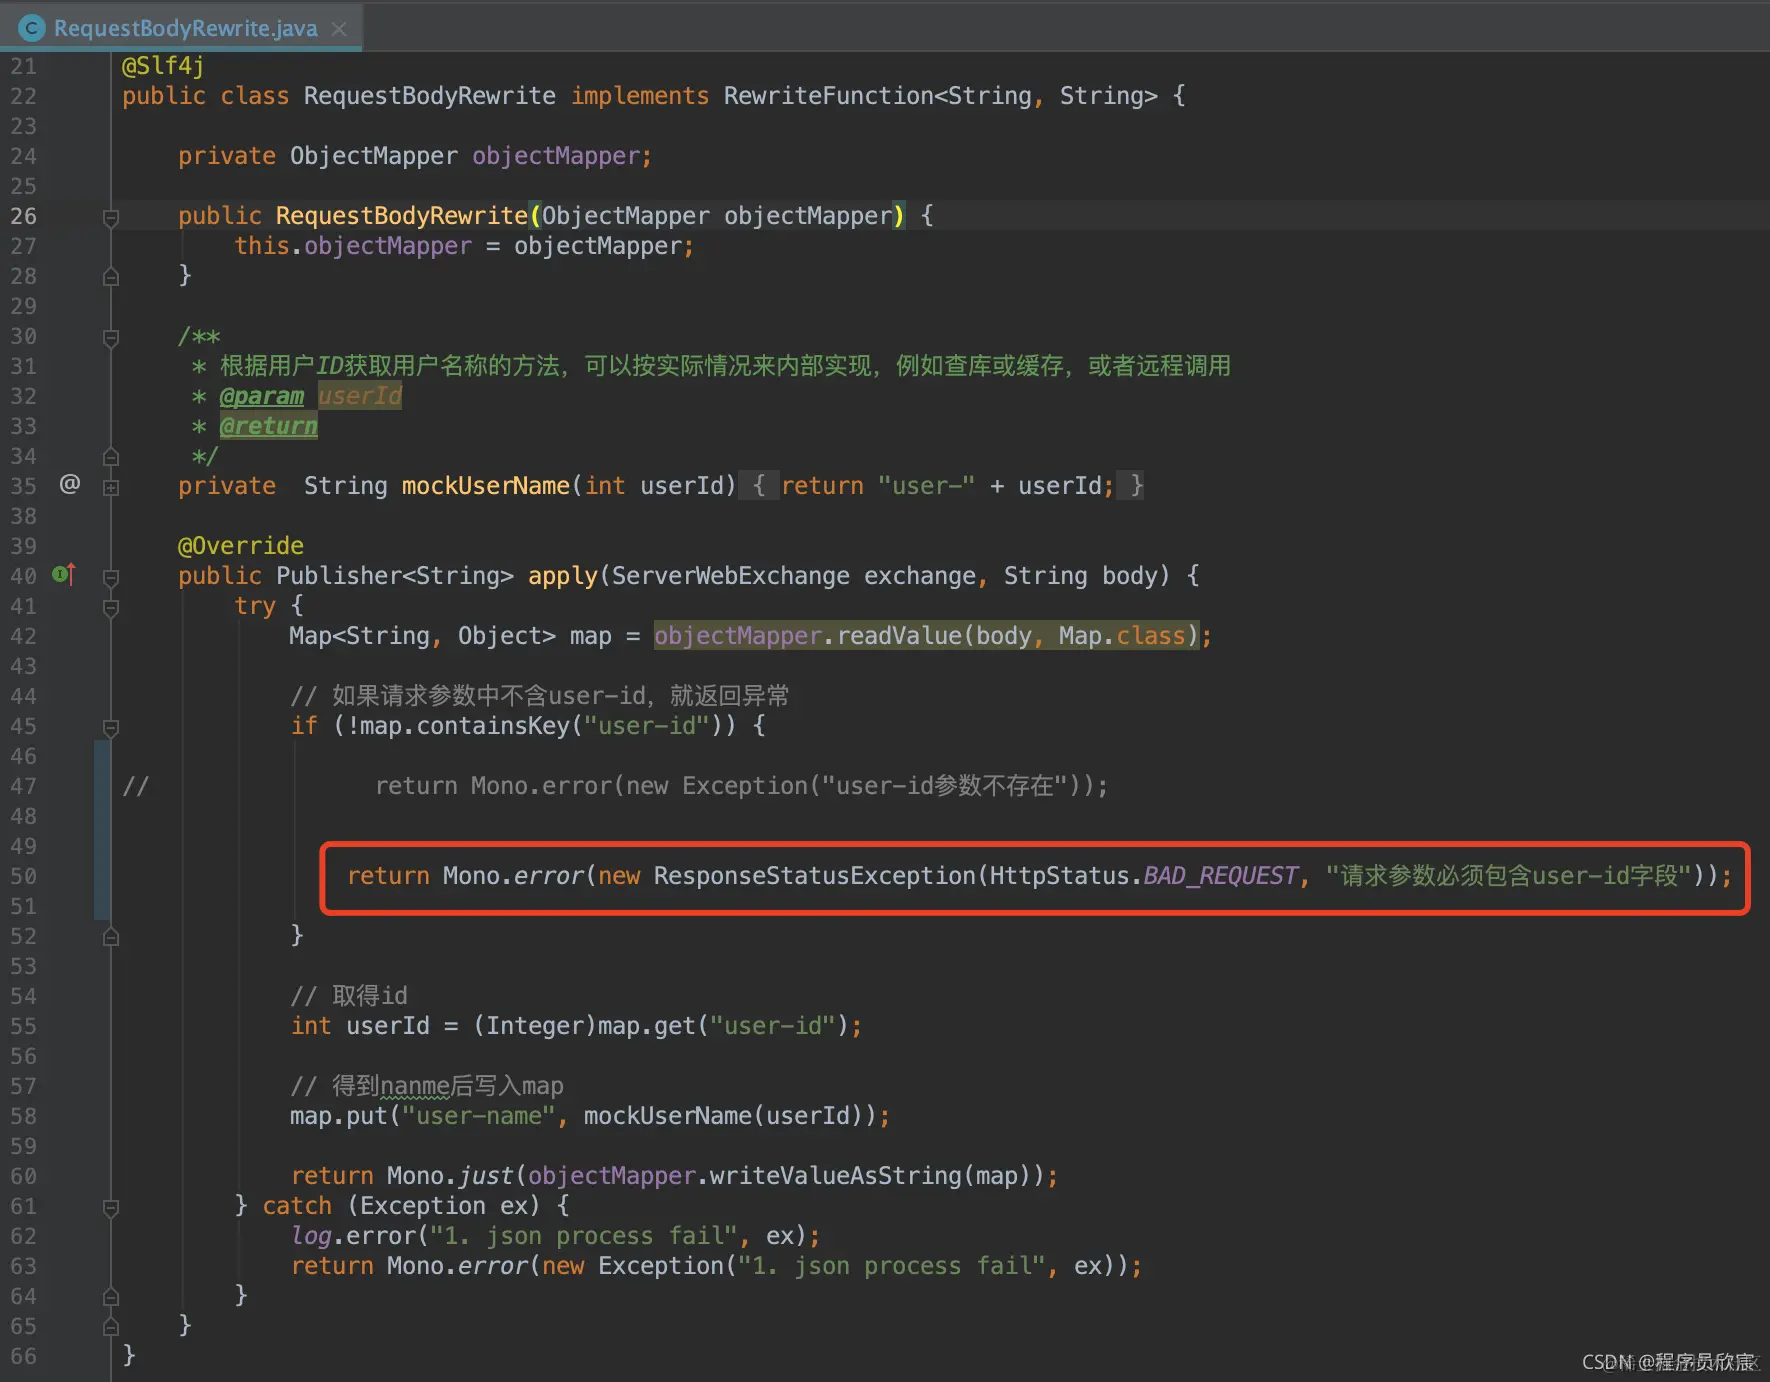Click the 'catch' keyword on line 61
Image resolution: width=1770 pixels, height=1382 pixels.
(x=297, y=1206)
